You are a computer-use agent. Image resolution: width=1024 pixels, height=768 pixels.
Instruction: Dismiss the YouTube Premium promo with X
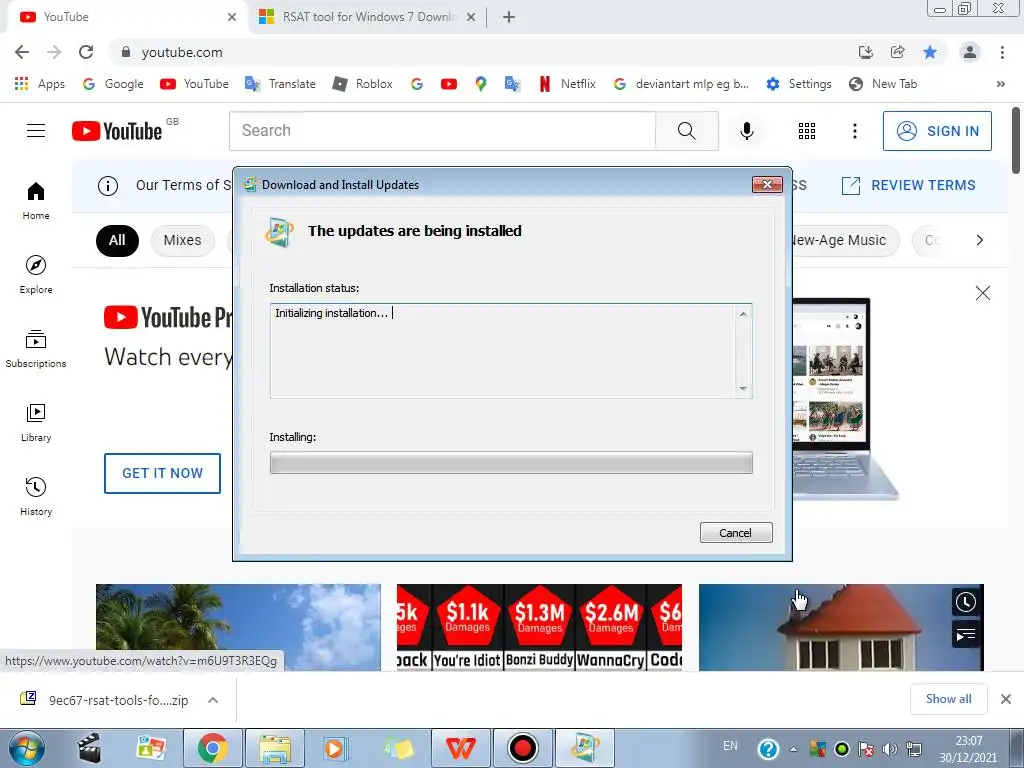982,293
